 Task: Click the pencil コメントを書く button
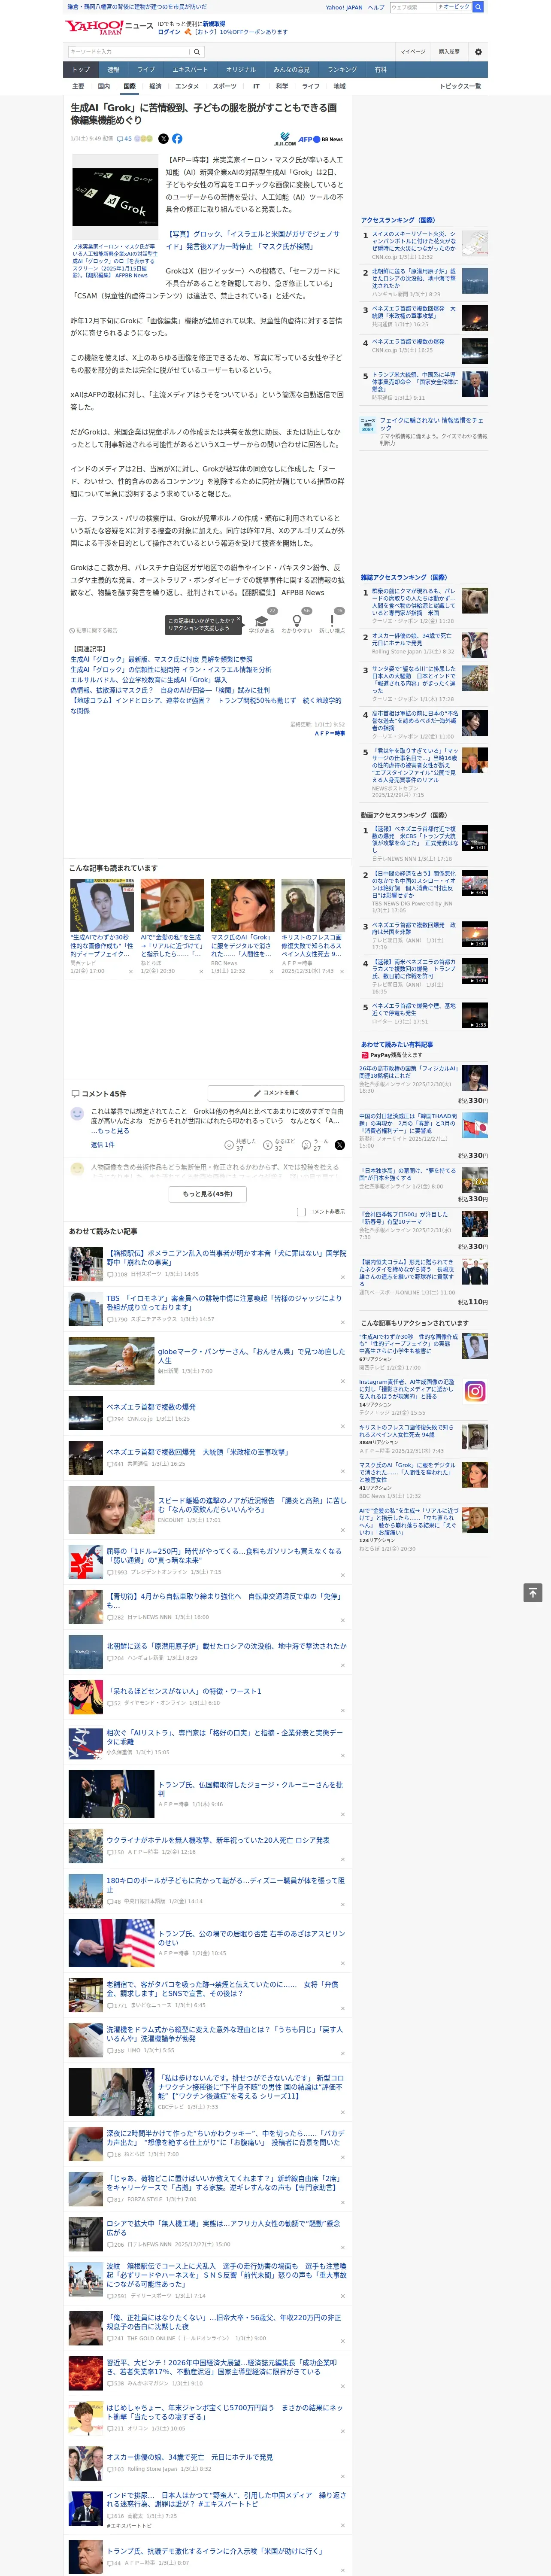pos(276,1093)
